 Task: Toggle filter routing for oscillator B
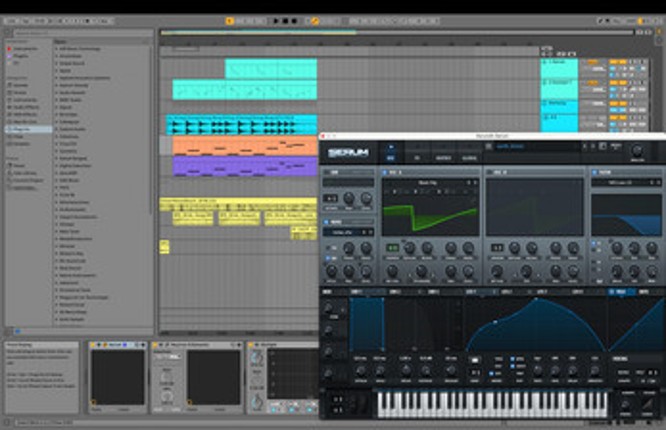[594, 251]
